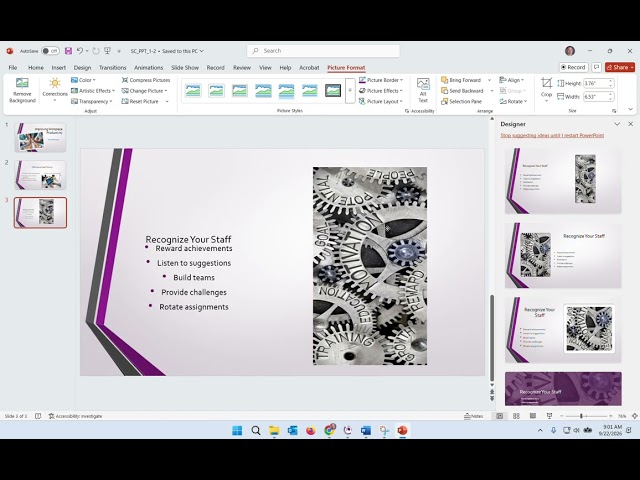640x480 pixels.
Task: Open Firefox from taskbar
Action: (311, 430)
